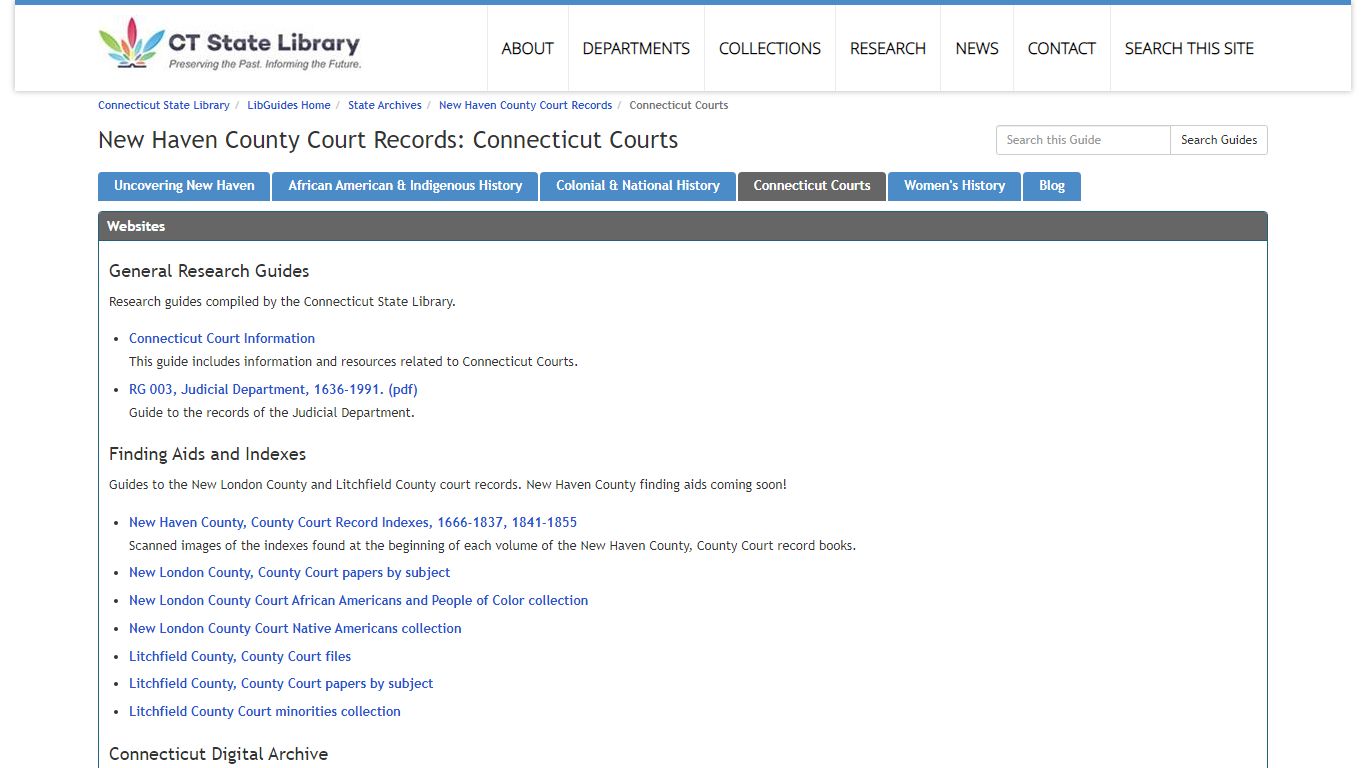Open New Haven County Court Record Indexes
Viewport: 1366px width, 768px height.
click(x=353, y=522)
